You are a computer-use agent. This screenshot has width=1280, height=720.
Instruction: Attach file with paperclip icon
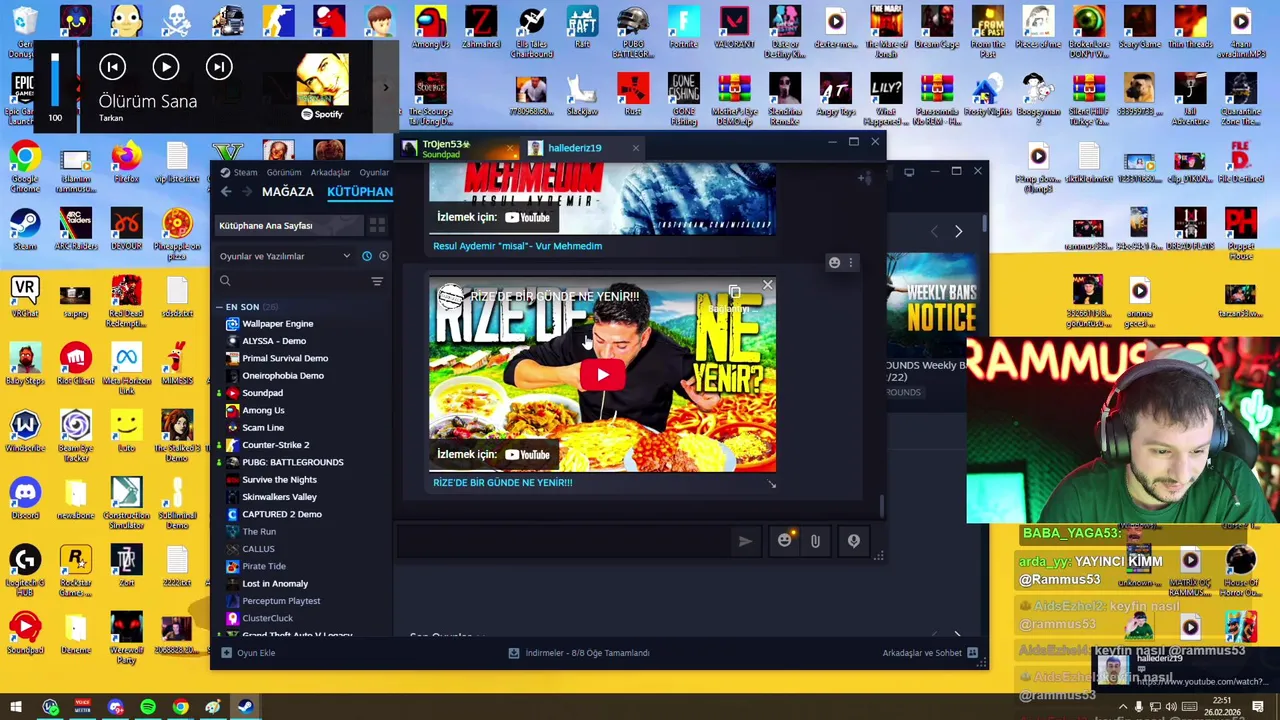coord(815,541)
